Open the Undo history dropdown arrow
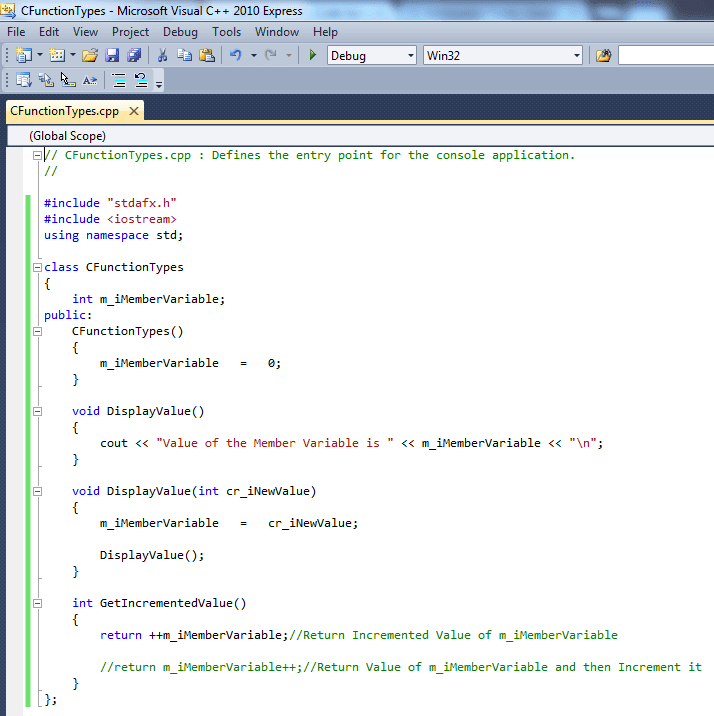714x716 pixels. (254, 55)
